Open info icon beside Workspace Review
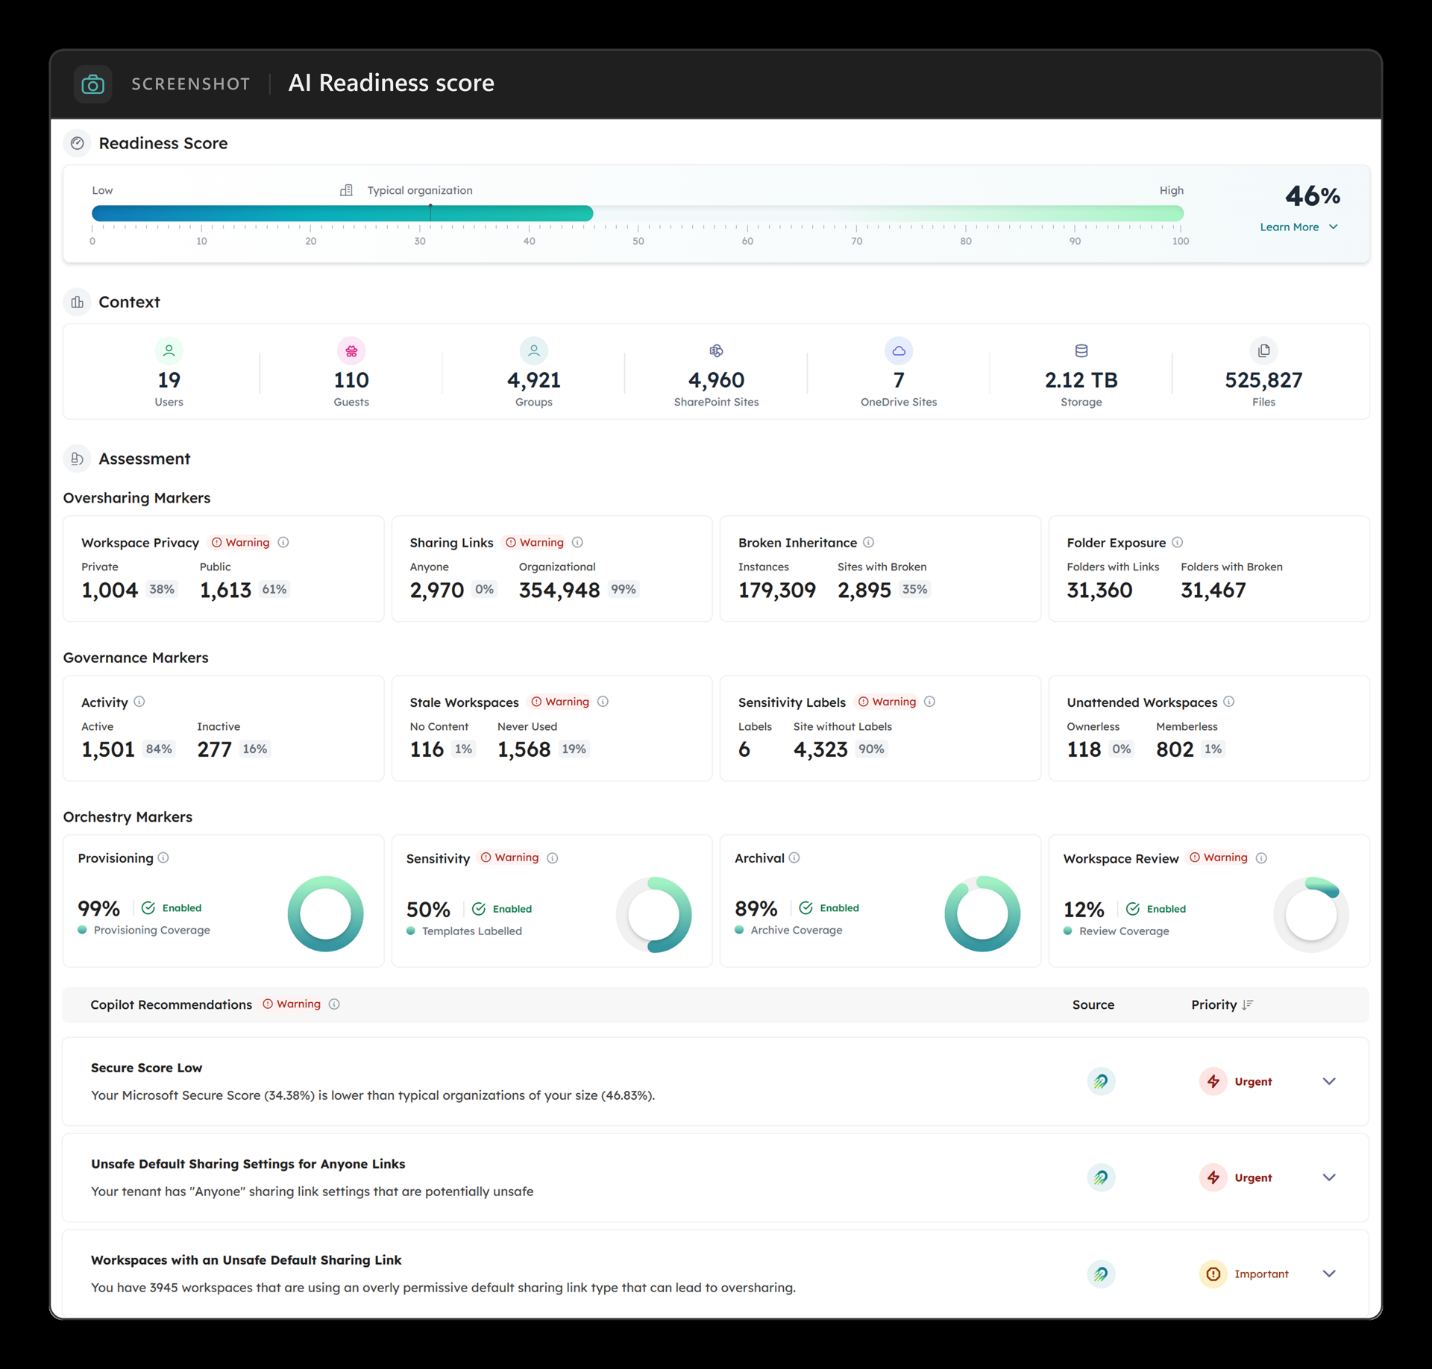1432x1369 pixels. pyautogui.click(x=1261, y=858)
